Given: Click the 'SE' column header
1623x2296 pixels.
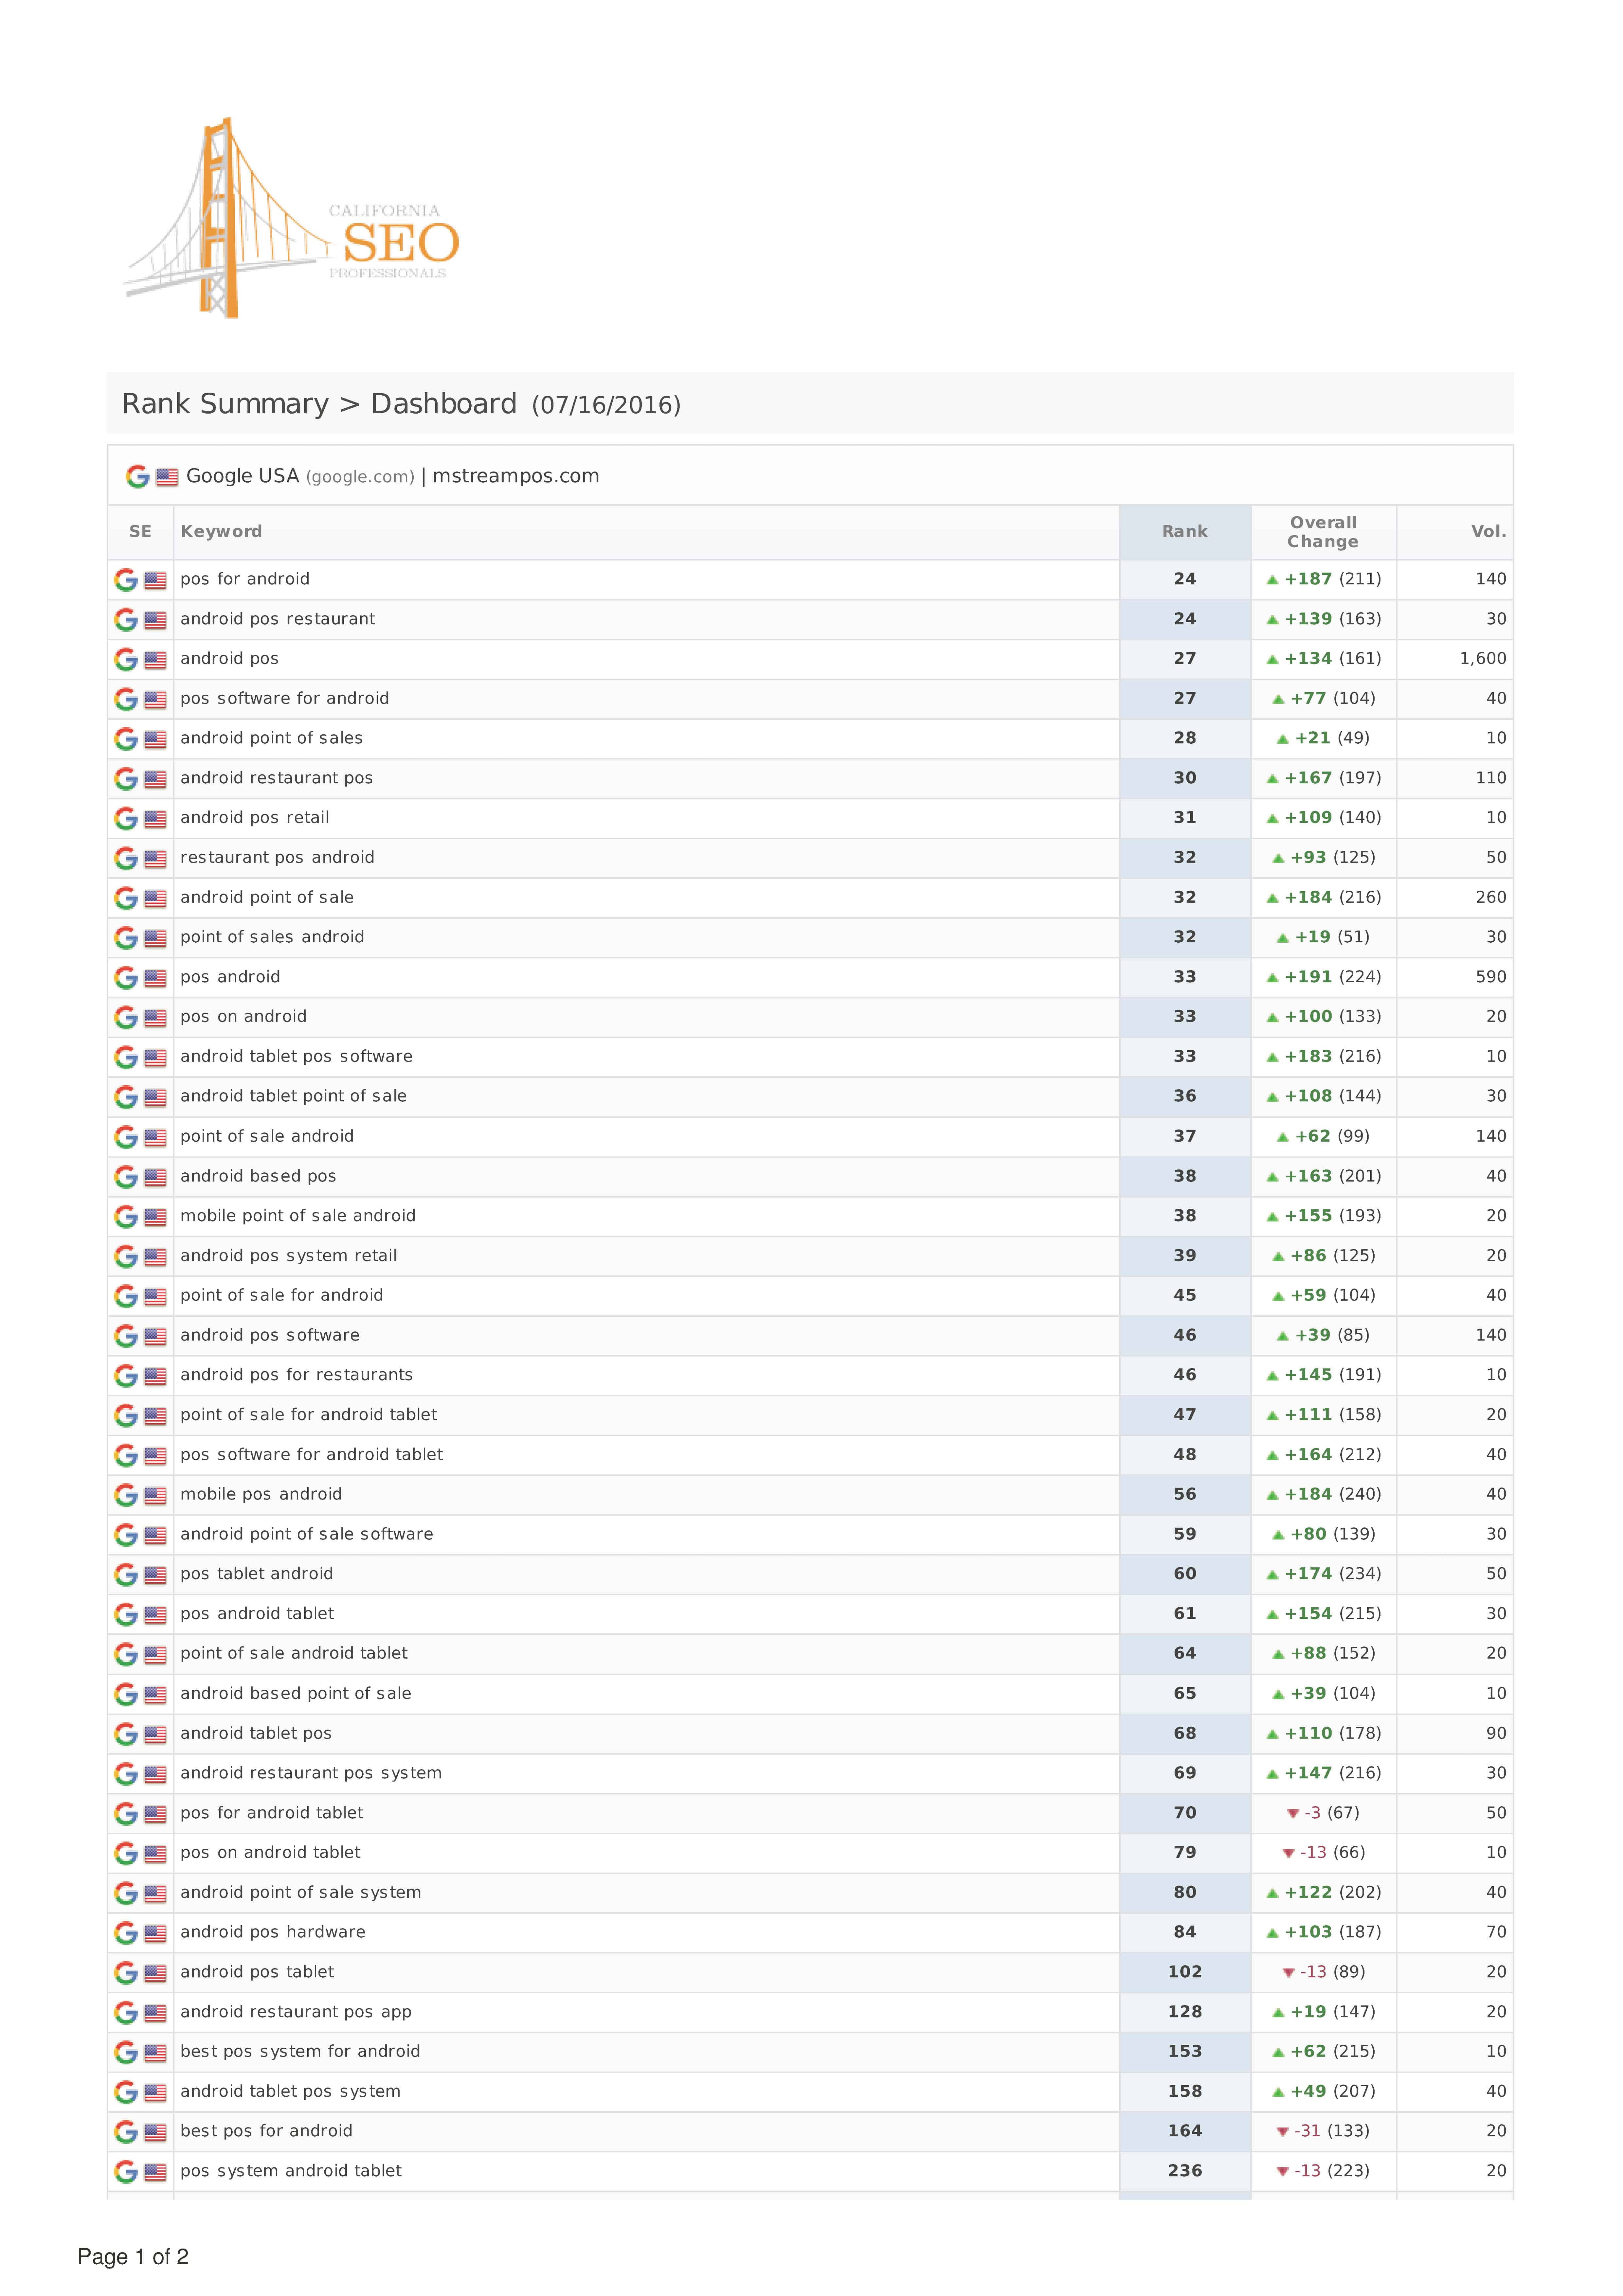Looking at the screenshot, I should click(140, 532).
